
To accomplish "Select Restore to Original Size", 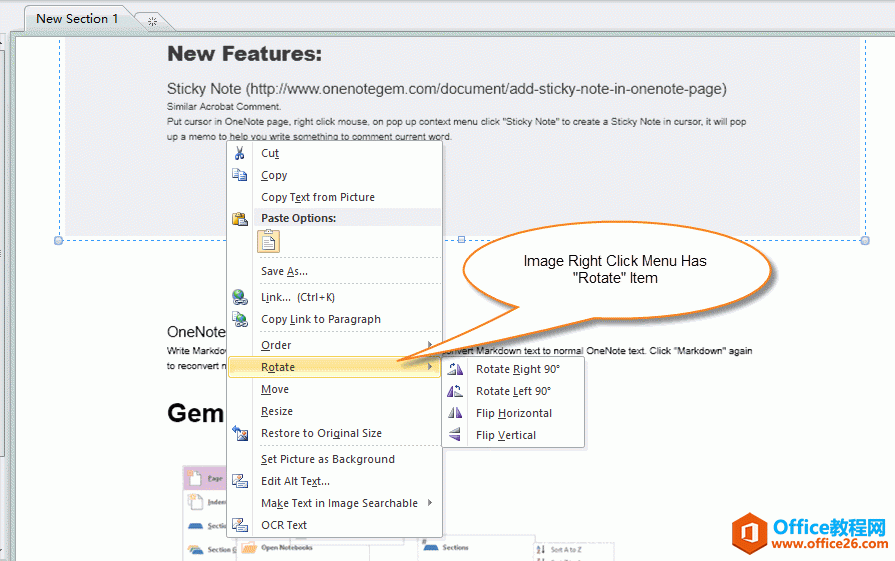I will pos(335,433).
